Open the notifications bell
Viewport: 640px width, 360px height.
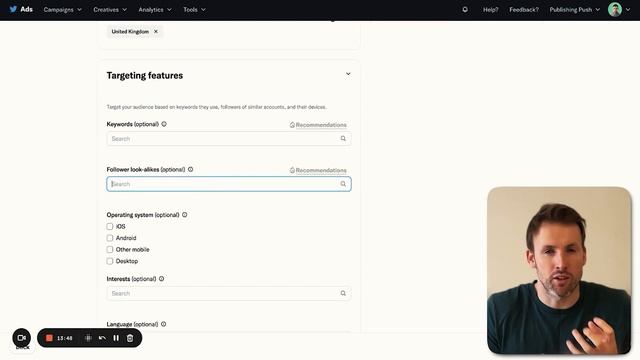(x=465, y=9)
